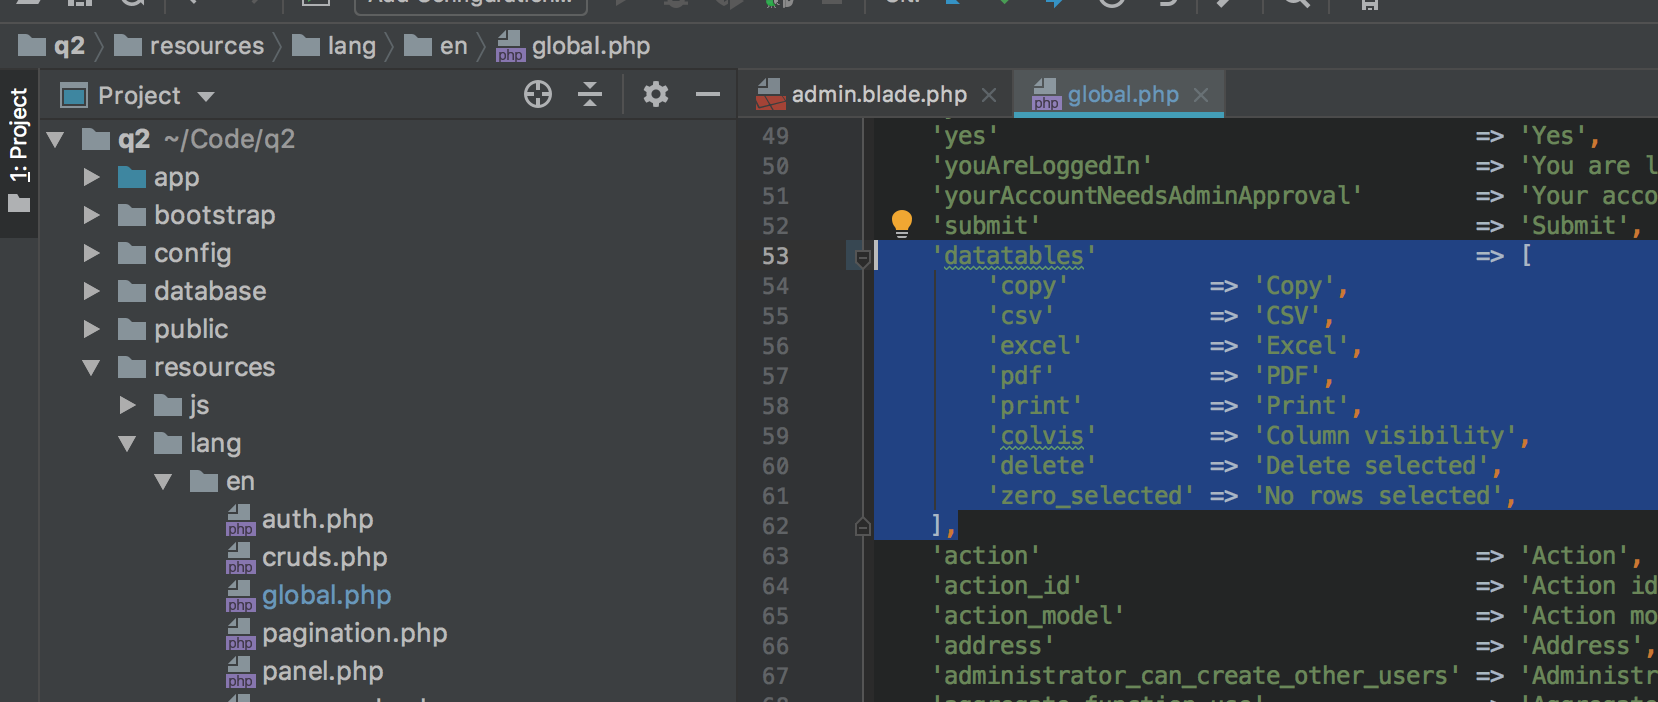Collapse the datatables array fold marker

pos(863,257)
